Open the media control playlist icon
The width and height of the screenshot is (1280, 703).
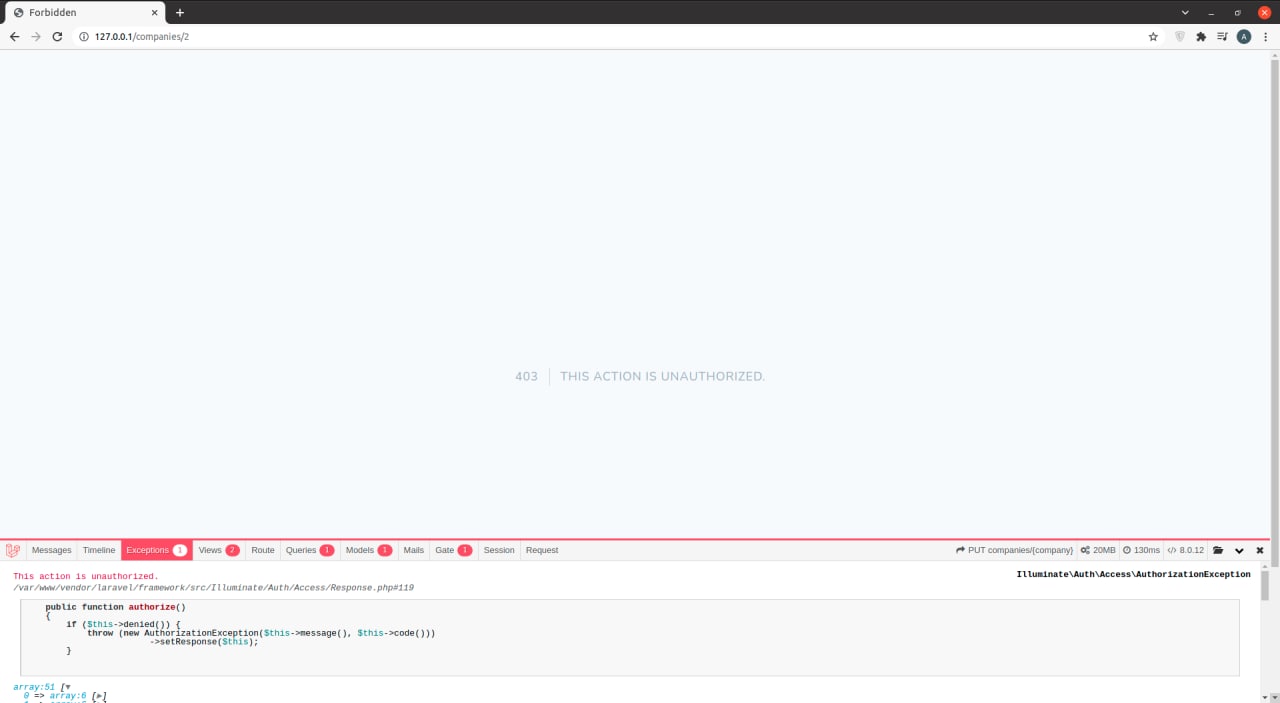click(x=1222, y=36)
